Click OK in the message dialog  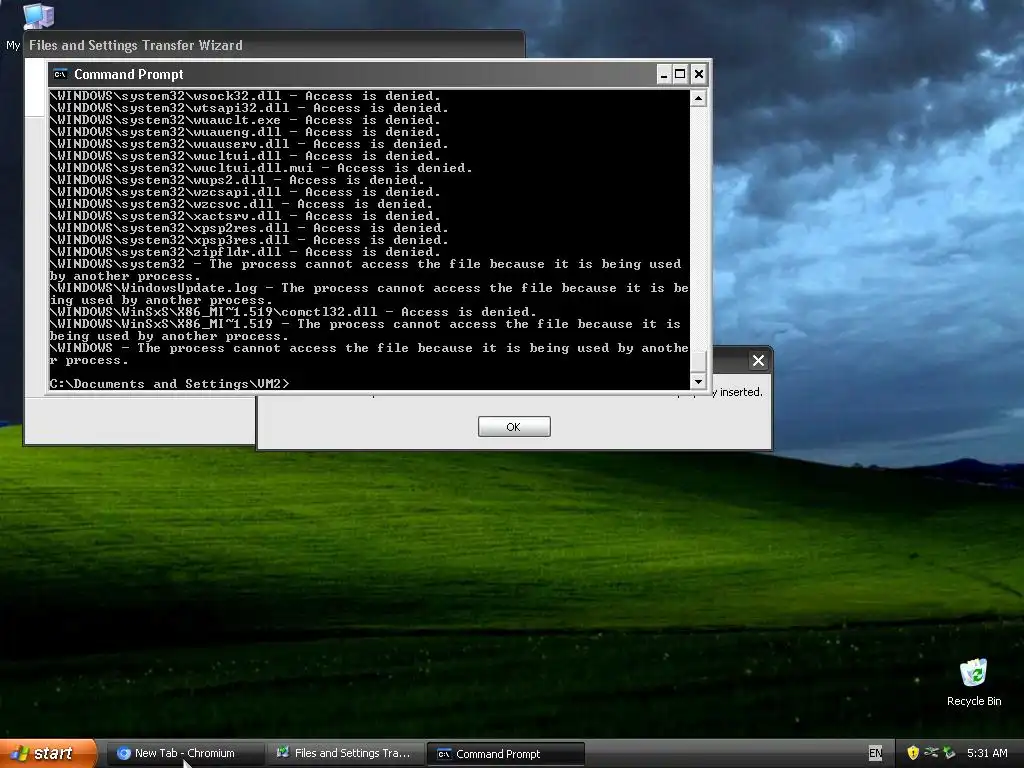pyautogui.click(x=514, y=426)
